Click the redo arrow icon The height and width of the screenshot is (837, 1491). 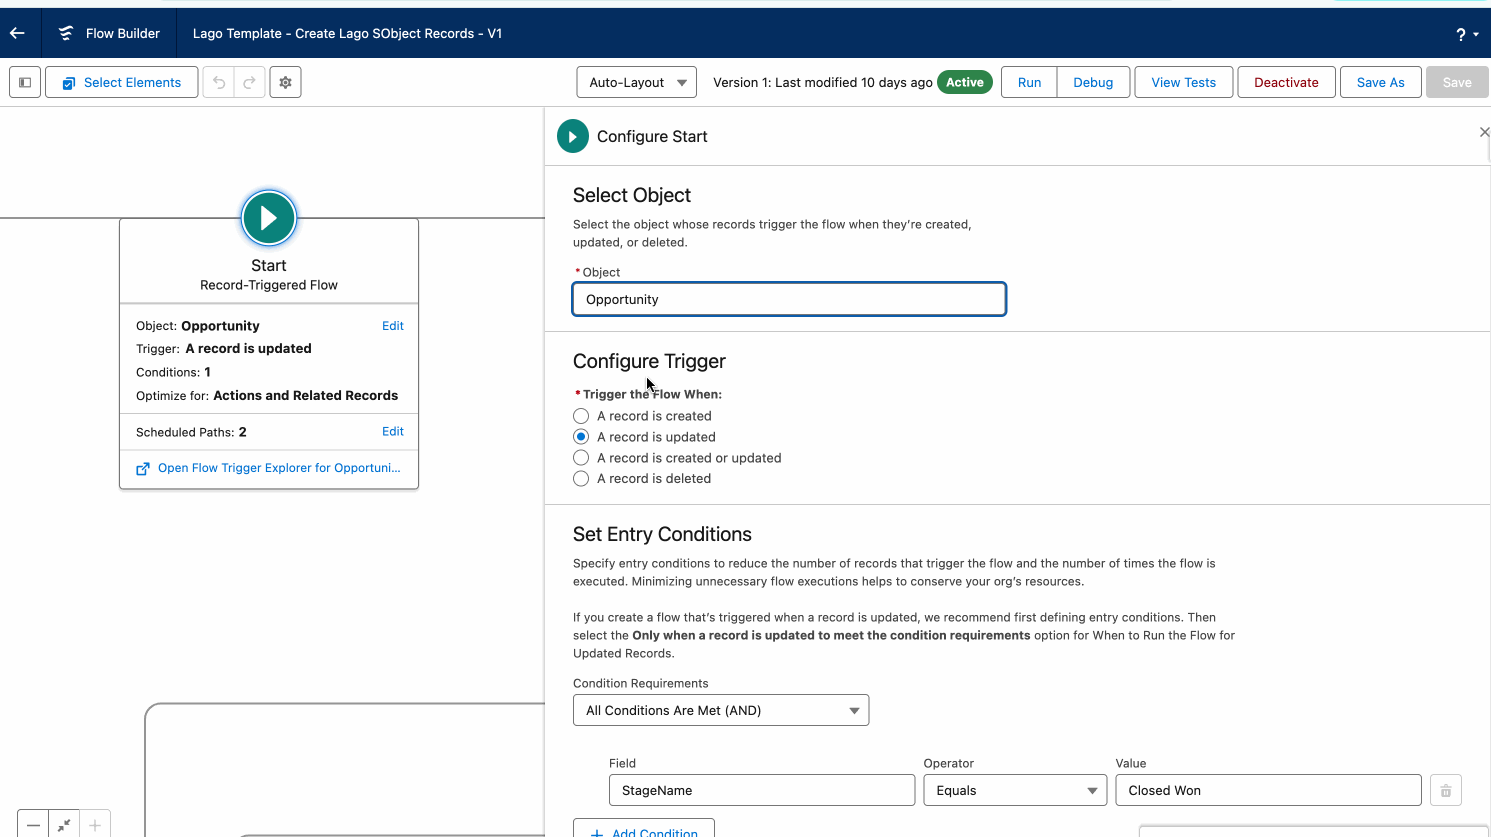pos(250,82)
